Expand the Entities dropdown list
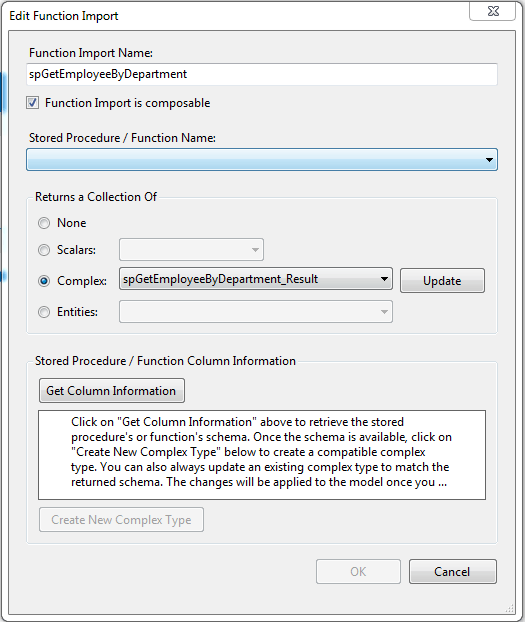 [x=256, y=311]
